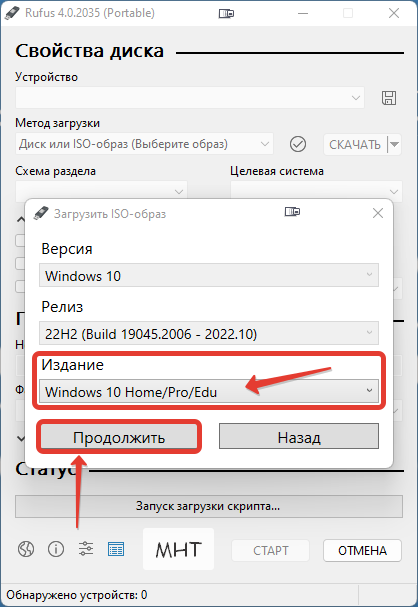Viewport: 418px width, 607px height.
Task: Open language globe icon
Action: [26, 549]
